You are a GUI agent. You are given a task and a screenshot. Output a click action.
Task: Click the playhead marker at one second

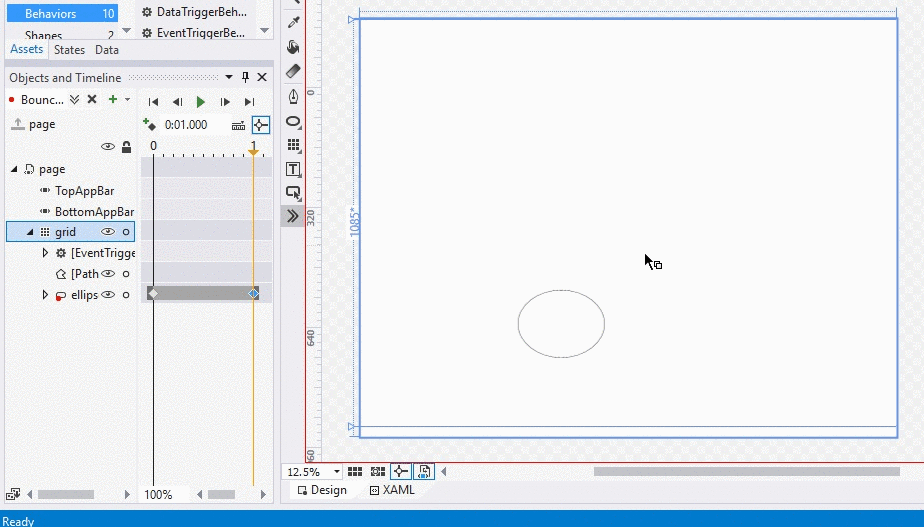coord(253,152)
